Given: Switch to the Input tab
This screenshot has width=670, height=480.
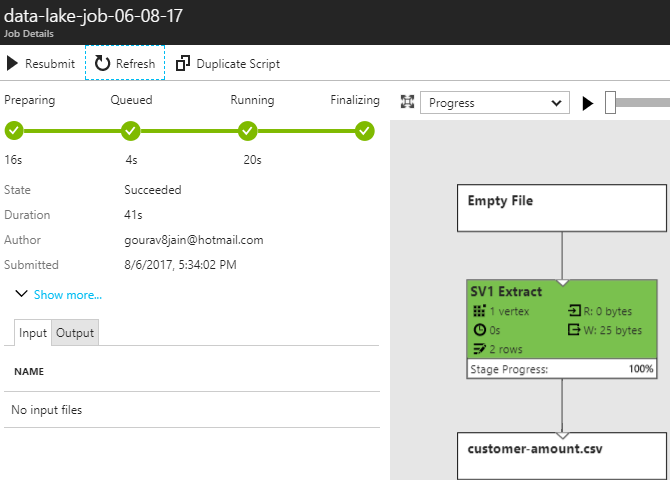Looking at the screenshot, I should pyautogui.click(x=33, y=333).
